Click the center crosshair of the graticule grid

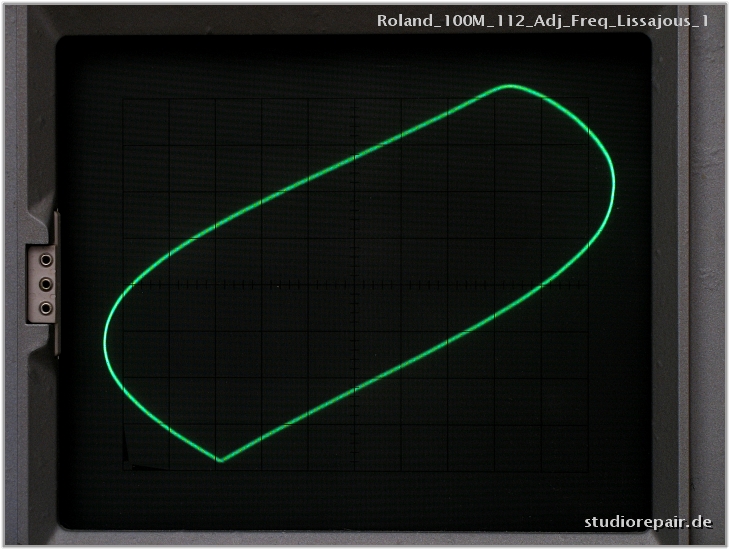coord(355,285)
